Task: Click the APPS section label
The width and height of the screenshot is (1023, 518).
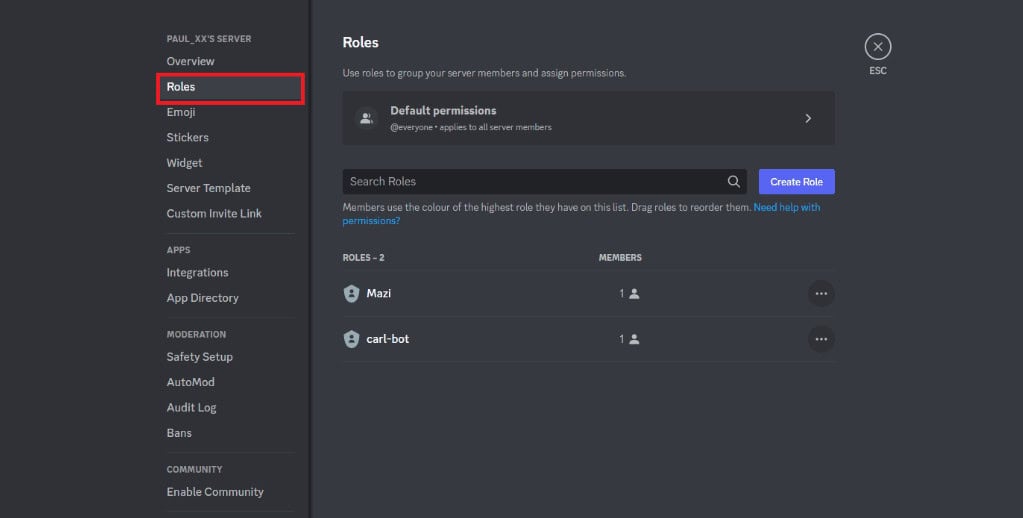Action: (x=178, y=251)
